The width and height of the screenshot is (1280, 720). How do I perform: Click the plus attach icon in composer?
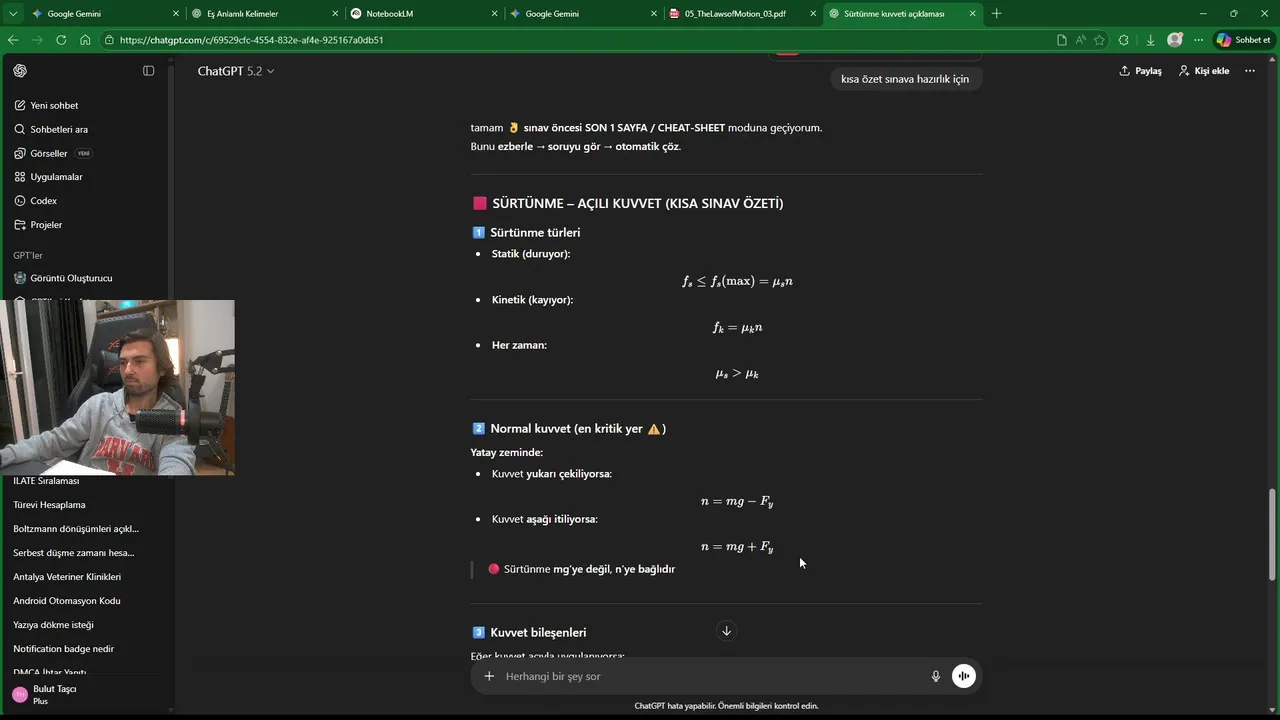[489, 676]
